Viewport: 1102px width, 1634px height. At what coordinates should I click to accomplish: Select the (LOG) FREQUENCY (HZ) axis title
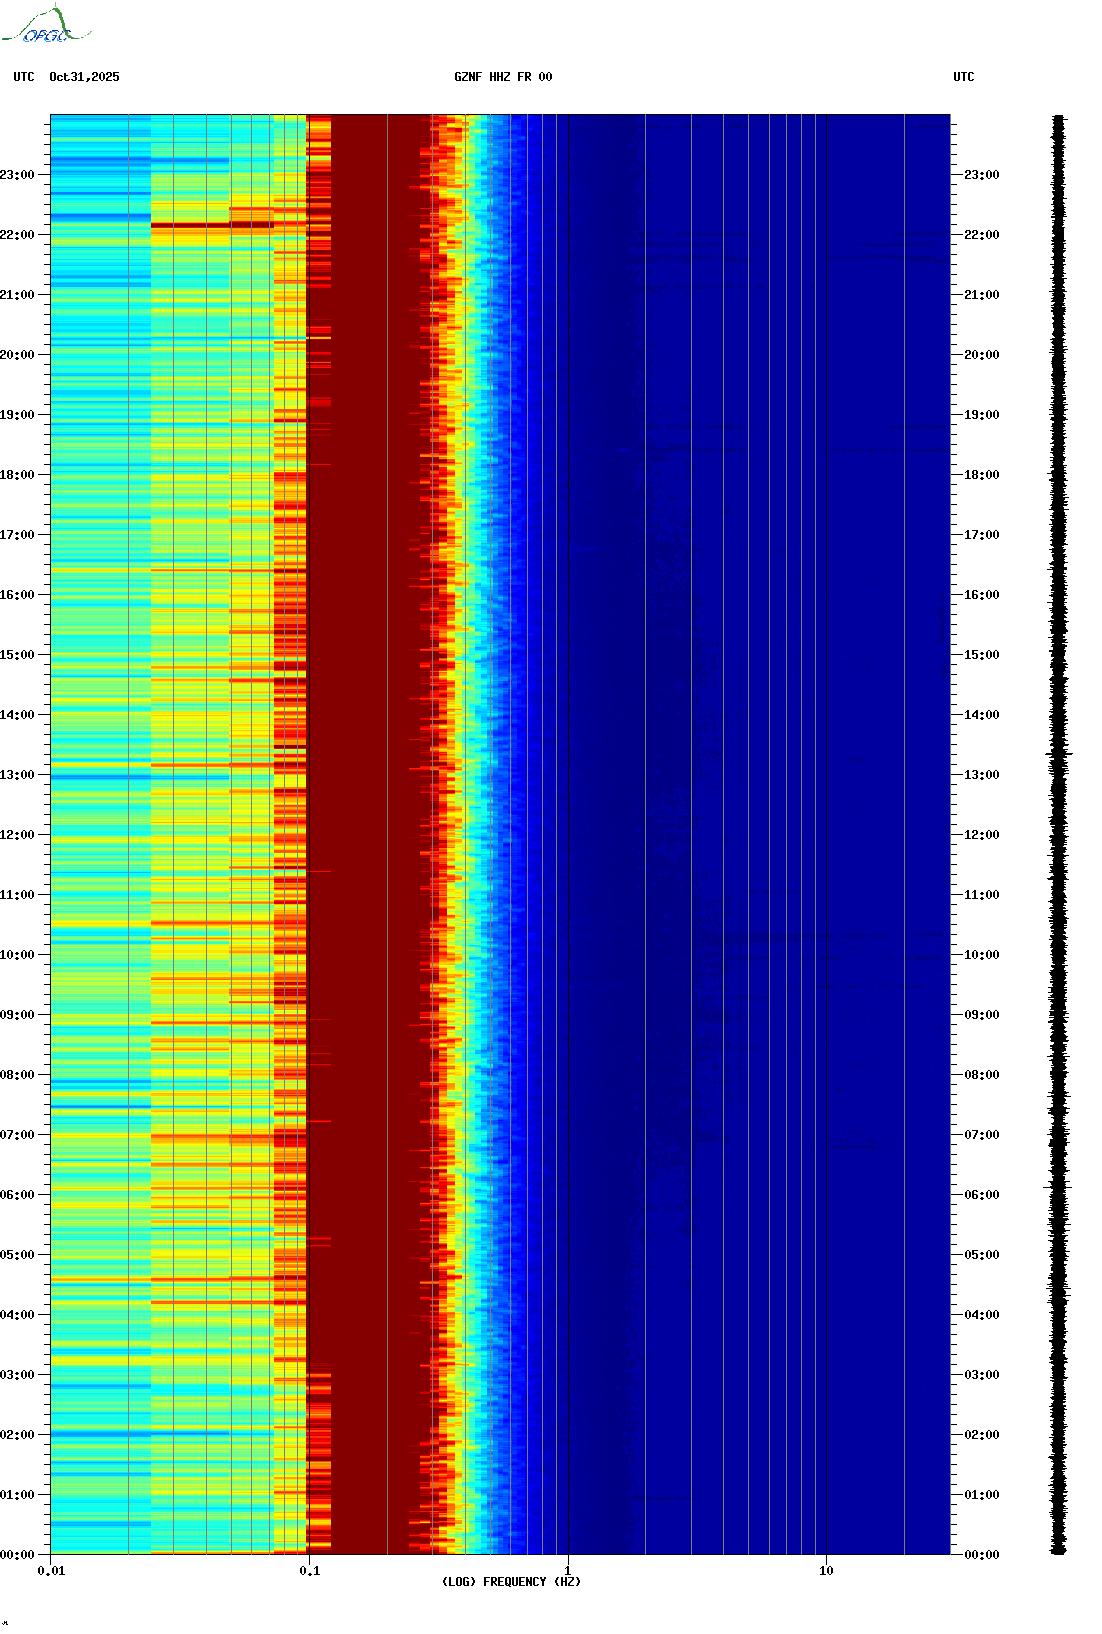coord(511,1582)
